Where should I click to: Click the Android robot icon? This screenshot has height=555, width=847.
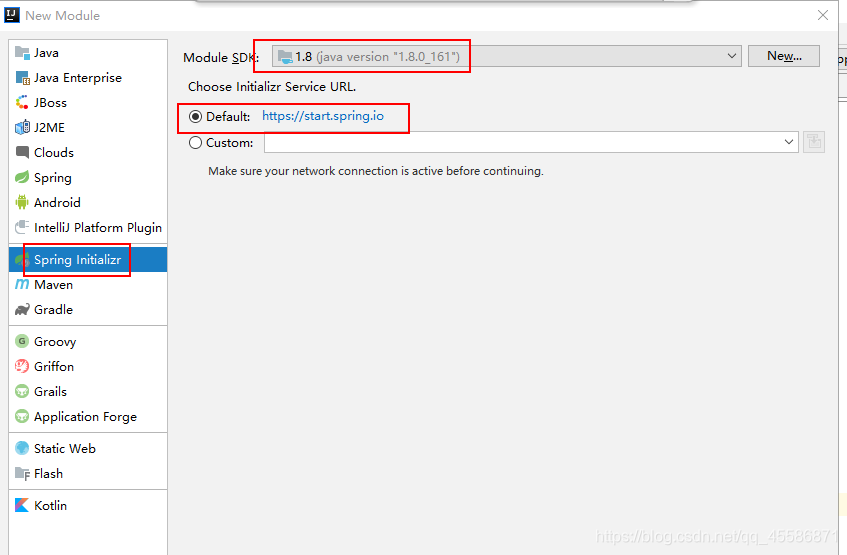(22, 202)
